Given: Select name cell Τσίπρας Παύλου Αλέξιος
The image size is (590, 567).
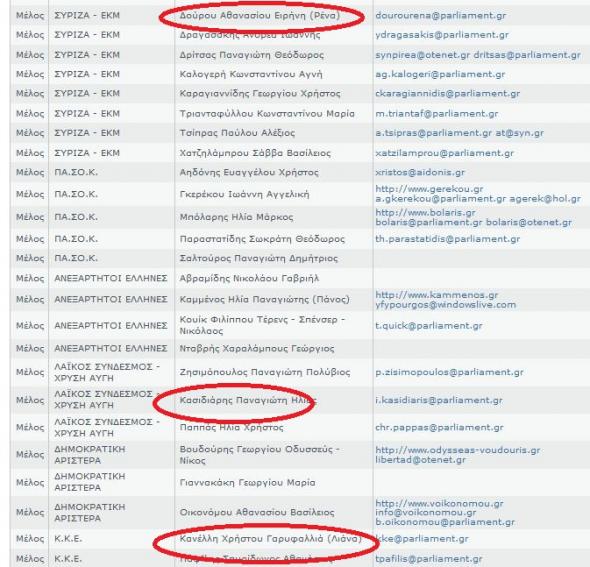Looking at the screenshot, I should coord(274,133).
